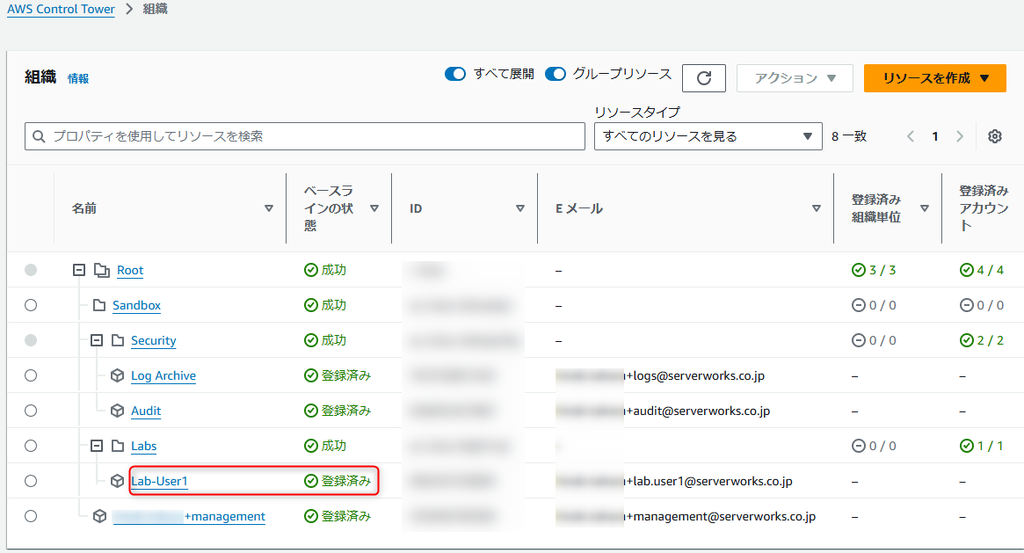Click Sandbox registered OU 0/0 minus icon
The image size is (1024, 553).
pos(858,305)
